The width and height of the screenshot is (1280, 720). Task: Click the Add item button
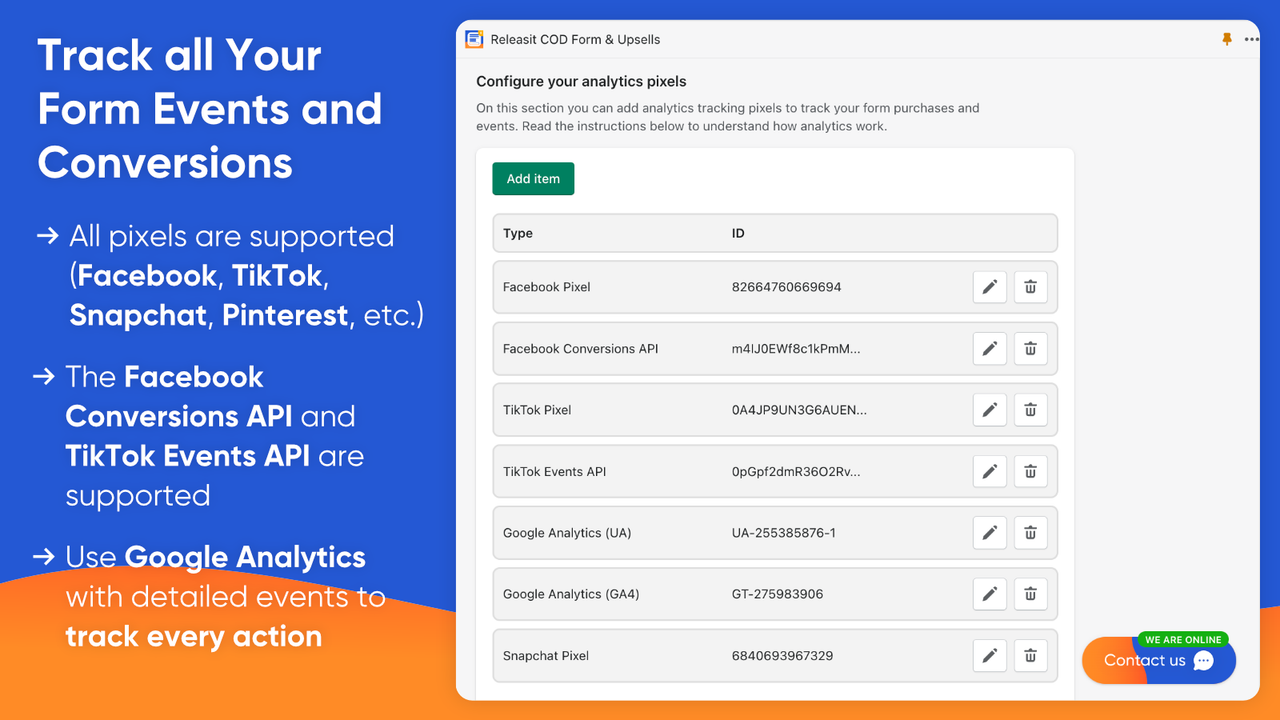533,179
